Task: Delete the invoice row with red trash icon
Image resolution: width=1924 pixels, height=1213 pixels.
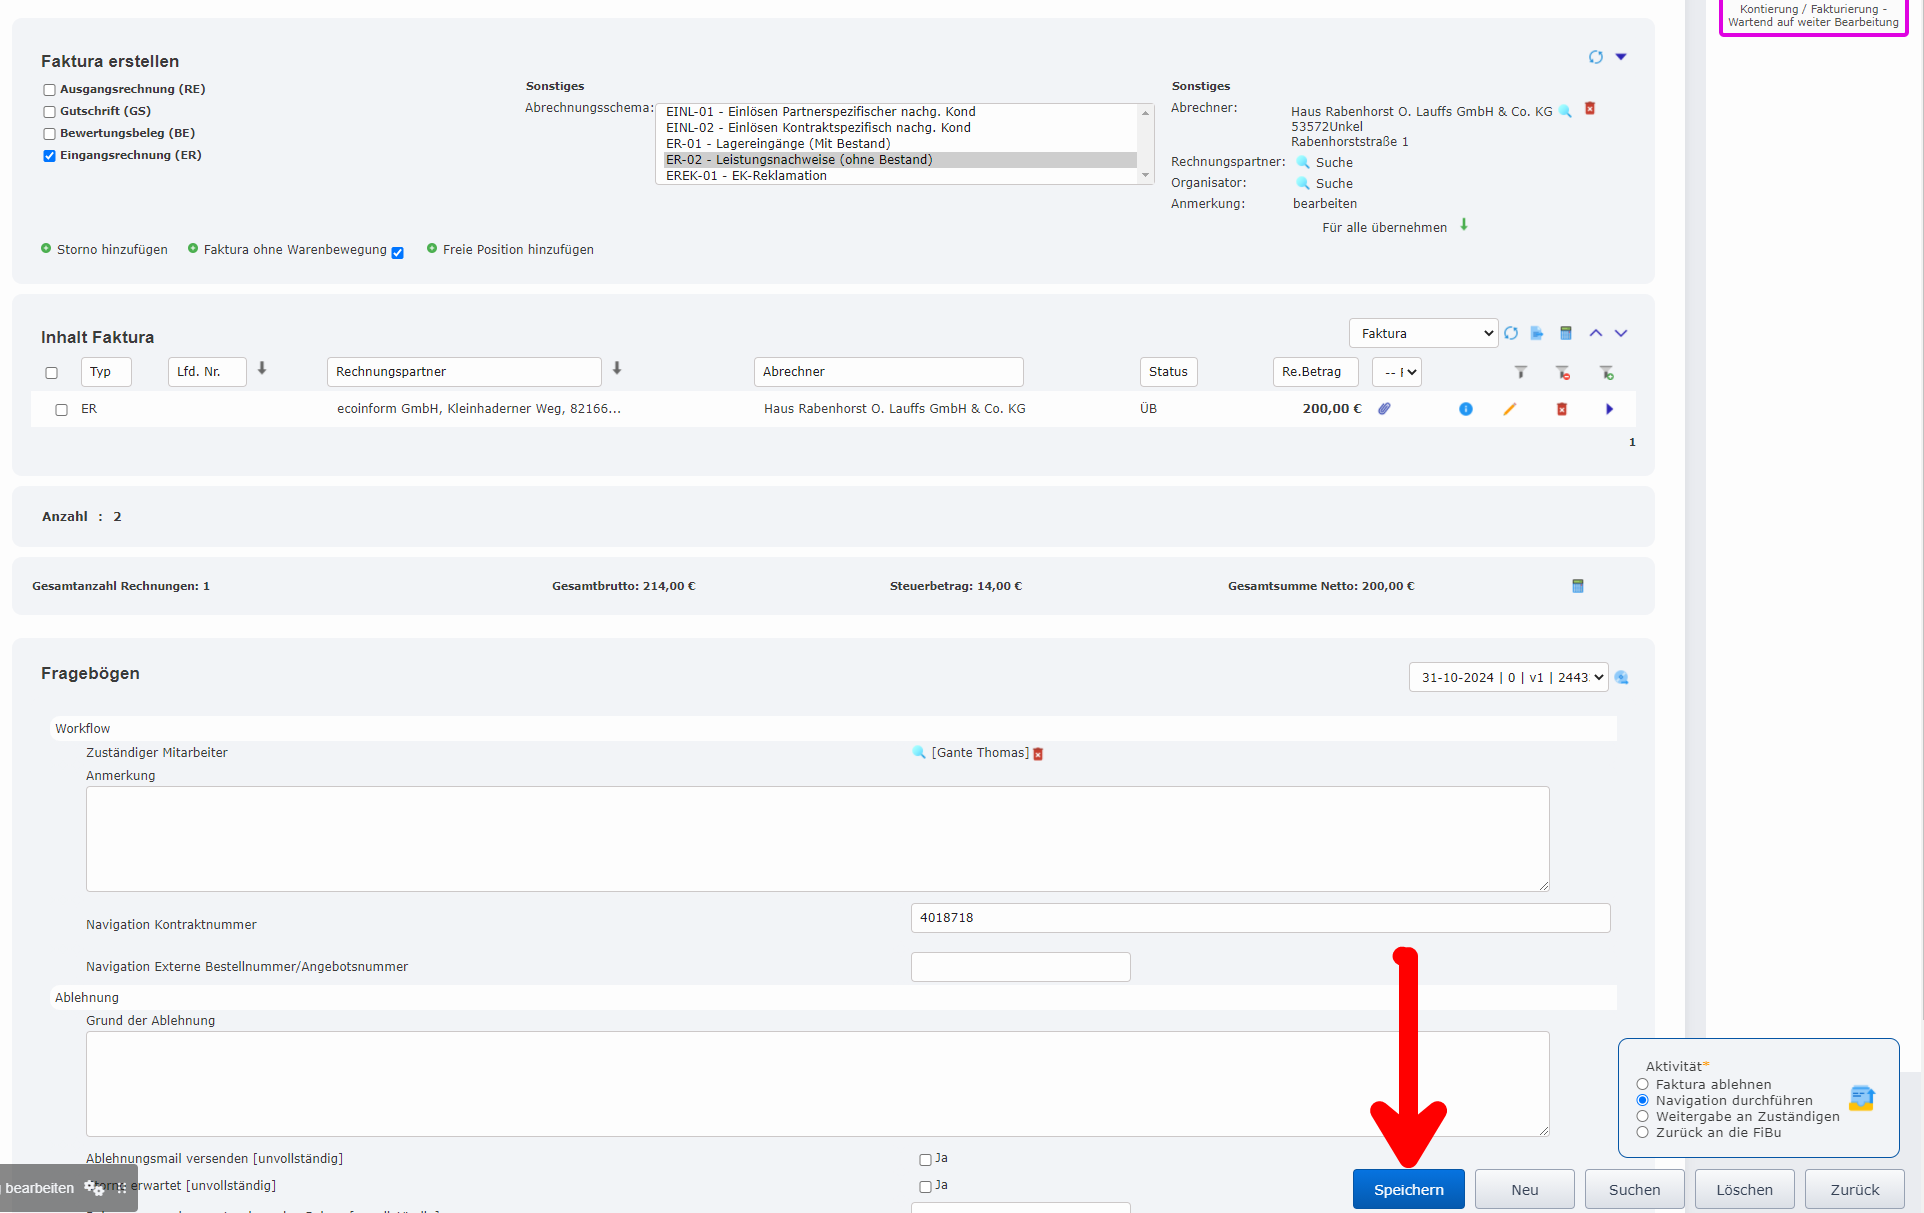Action: [x=1561, y=409]
